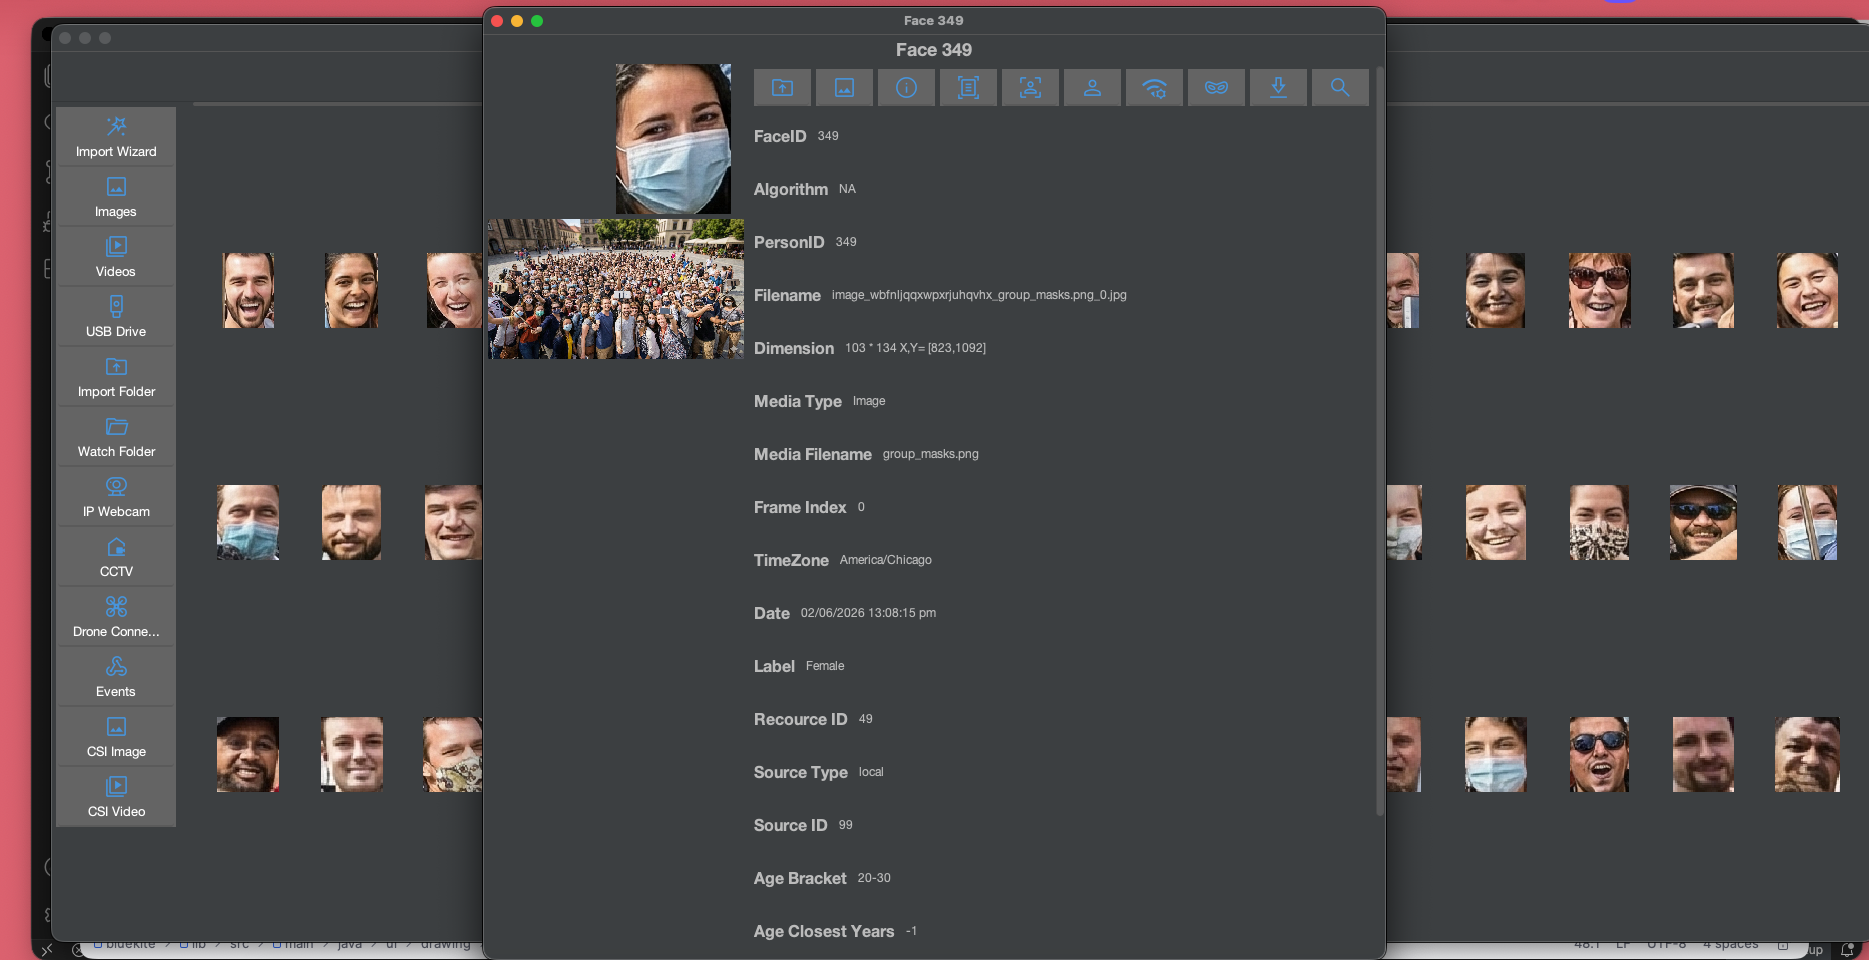Open Drone Connect option
Screen dimensions: 1869x960
coord(116,617)
